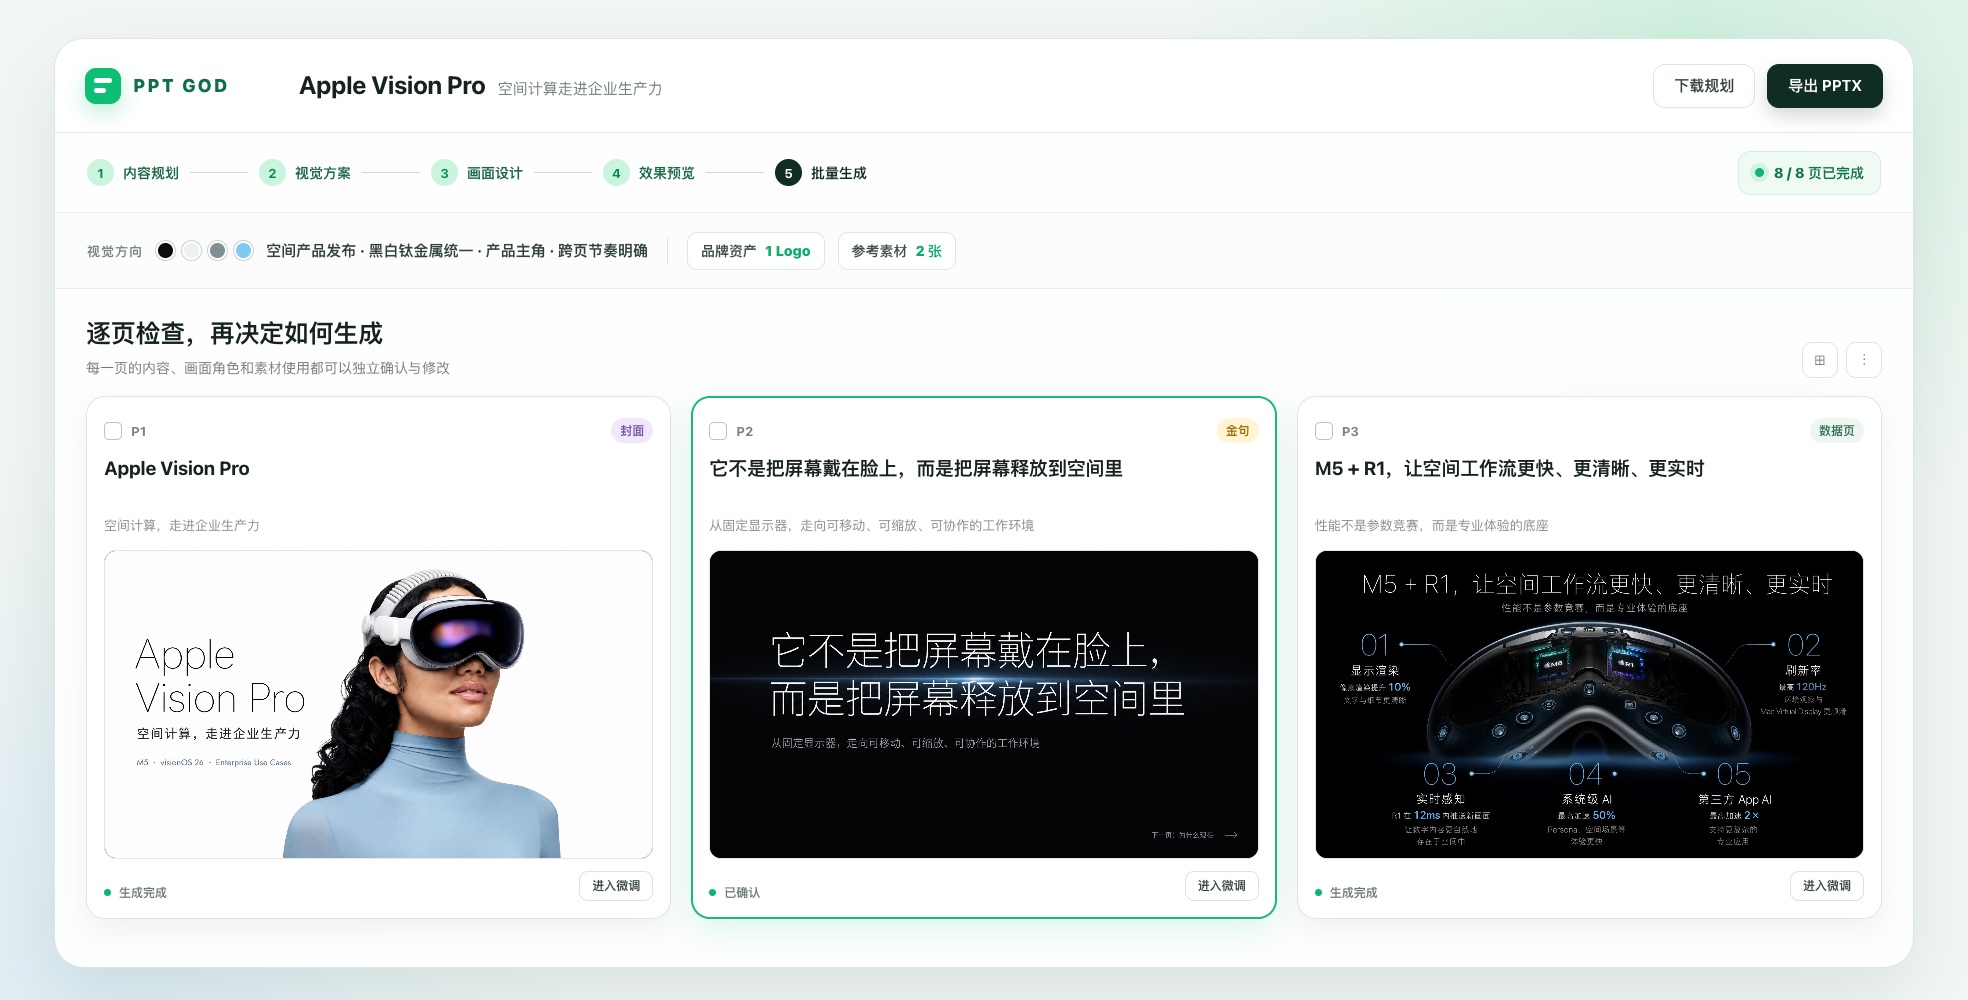The width and height of the screenshot is (1968, 1000).
Task: Click the 下载规划 button
Action: click(1704, 86)
